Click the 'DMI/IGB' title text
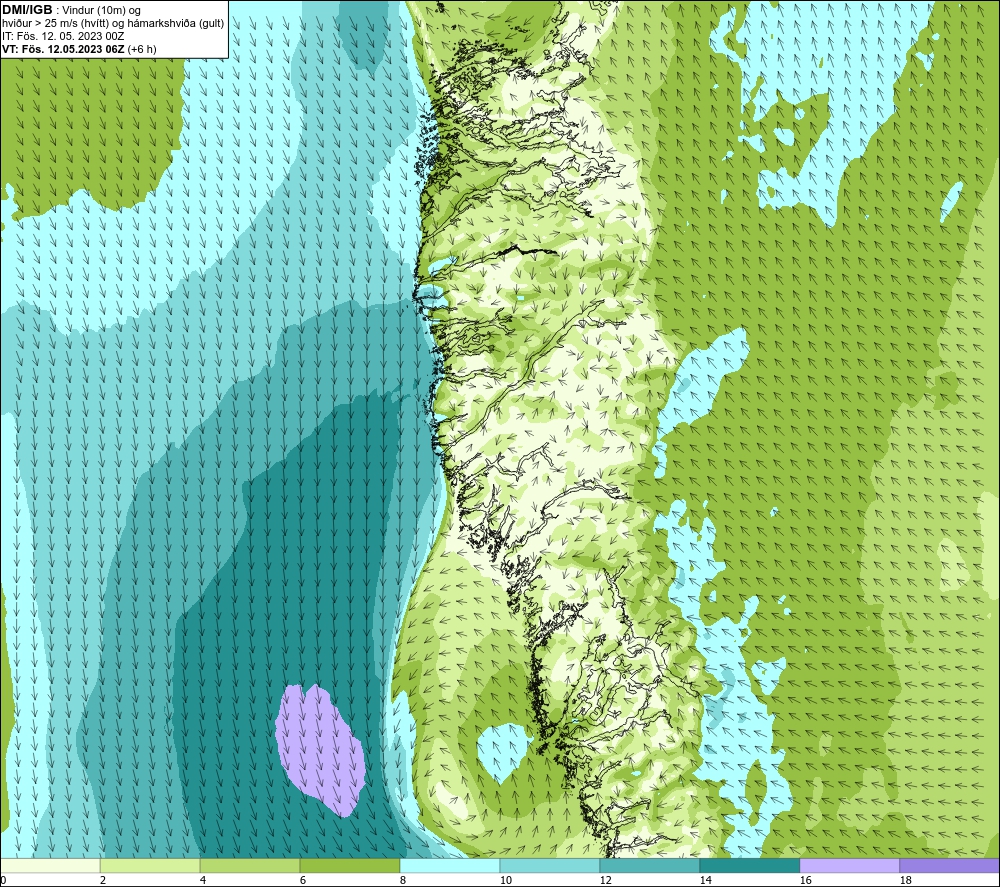 click(27, 10)
